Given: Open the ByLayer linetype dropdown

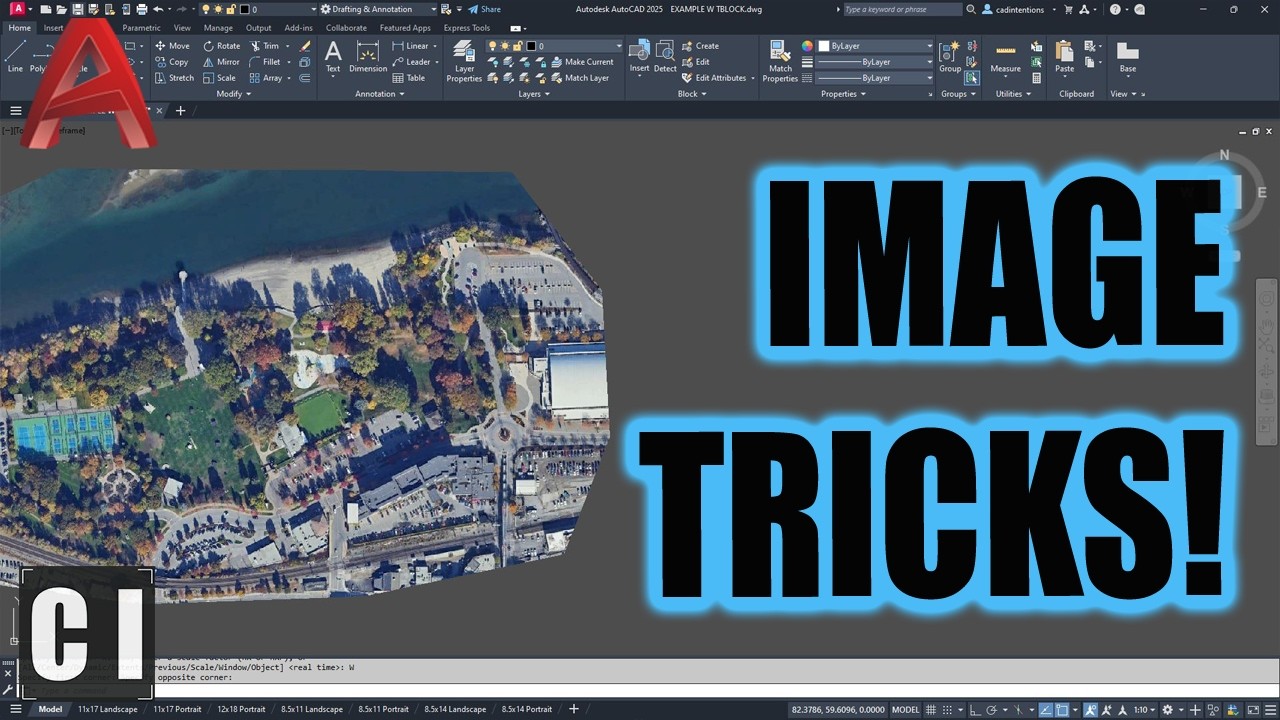Looking at the screenshot, I should [875, 78].
